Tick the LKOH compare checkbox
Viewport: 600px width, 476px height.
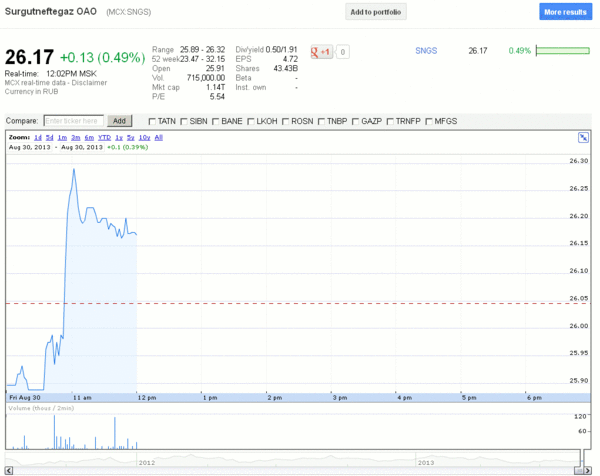(x=251, y=122)
